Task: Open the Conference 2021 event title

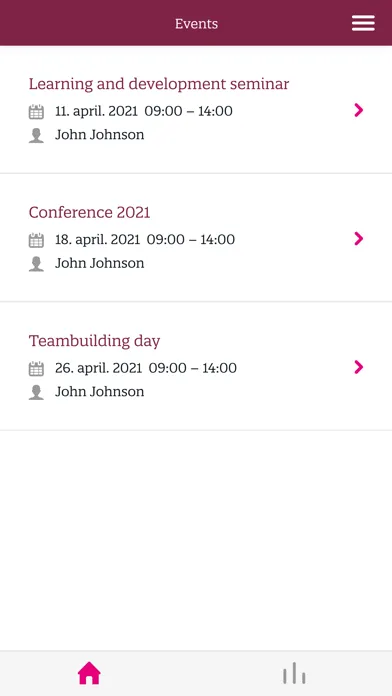Action: coord(90,212)
